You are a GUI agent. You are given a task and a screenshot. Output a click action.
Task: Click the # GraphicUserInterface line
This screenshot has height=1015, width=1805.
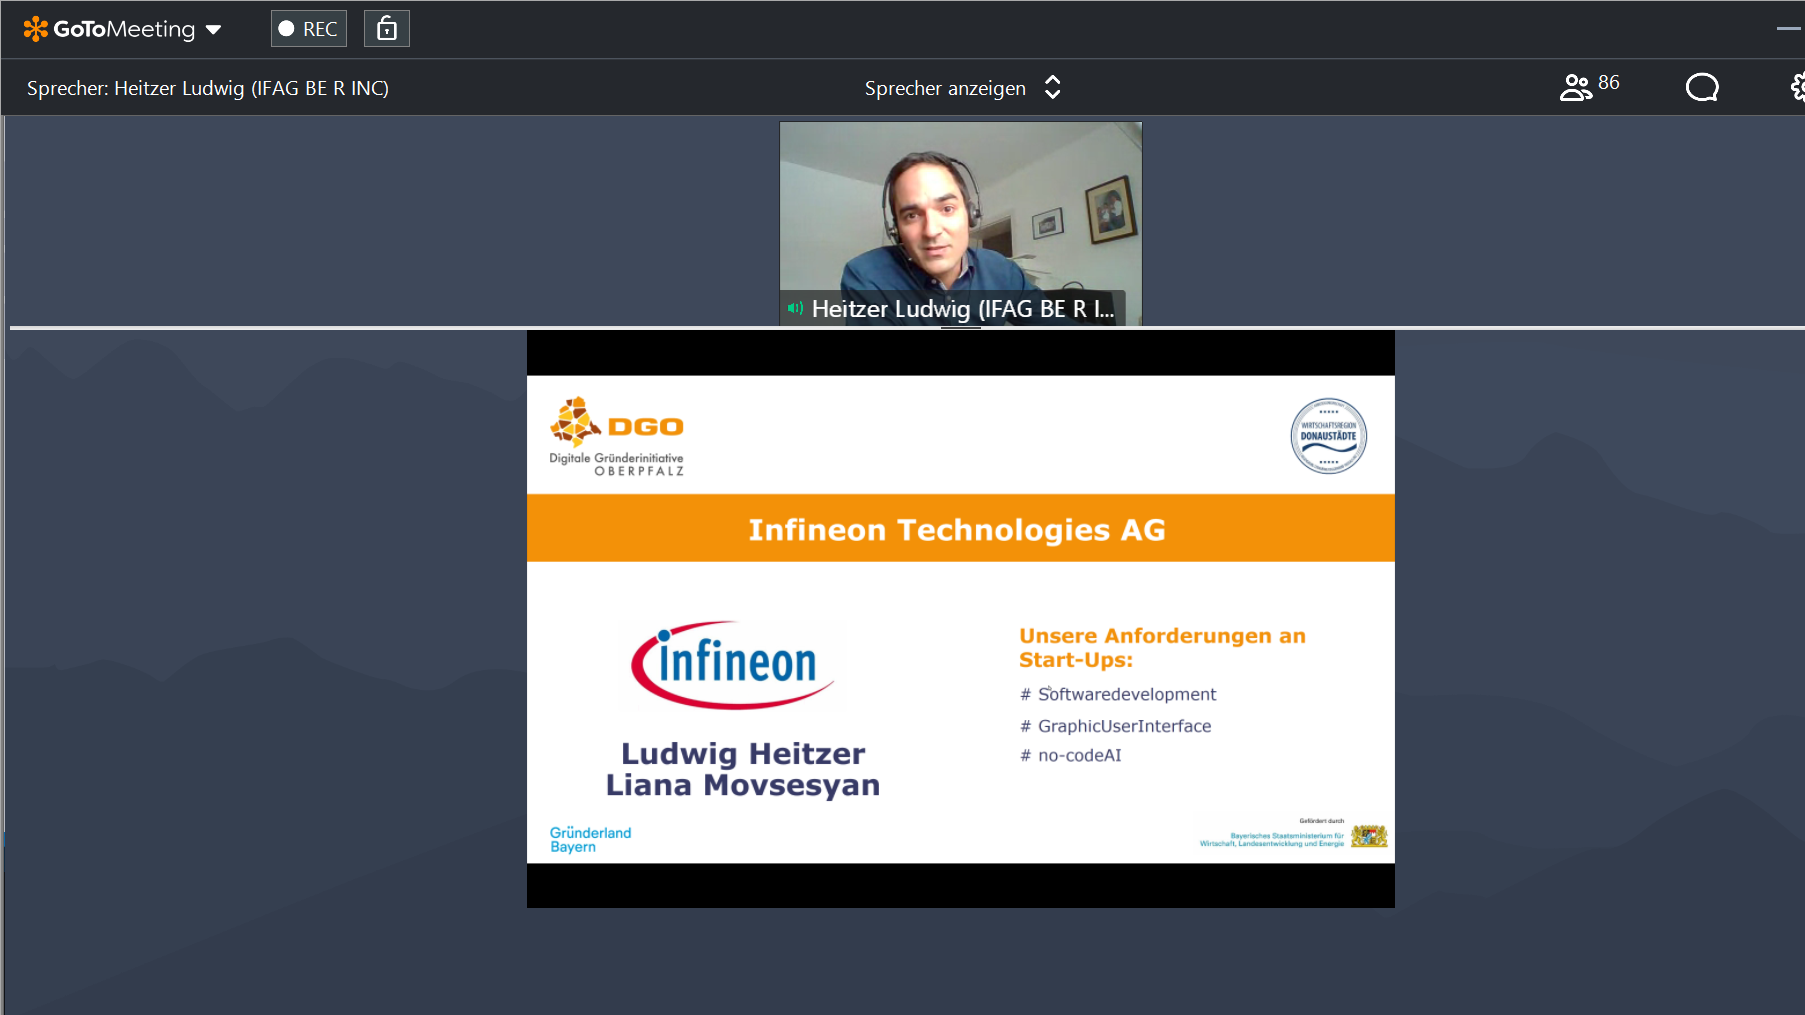point(1115,726)
